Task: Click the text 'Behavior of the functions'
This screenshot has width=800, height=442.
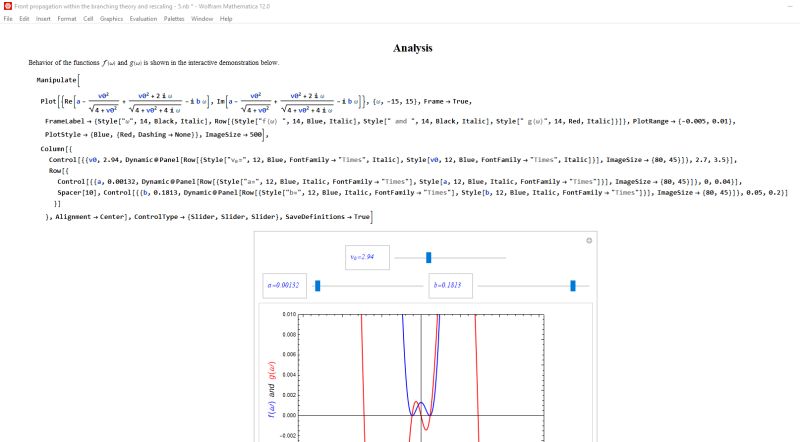Action: (x=64, y=63)
